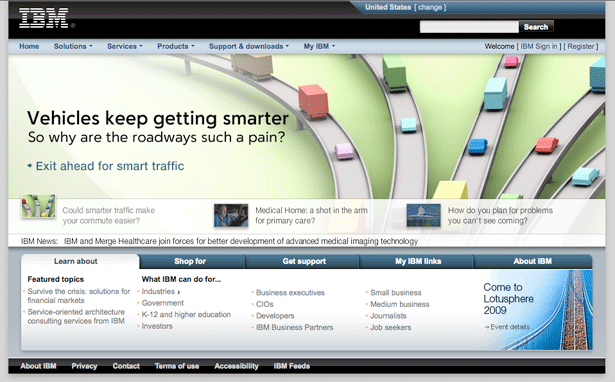Click IBM Sign in link
Image resolution: width=615 pixels, height=382 pixels.
click(539, 46)
